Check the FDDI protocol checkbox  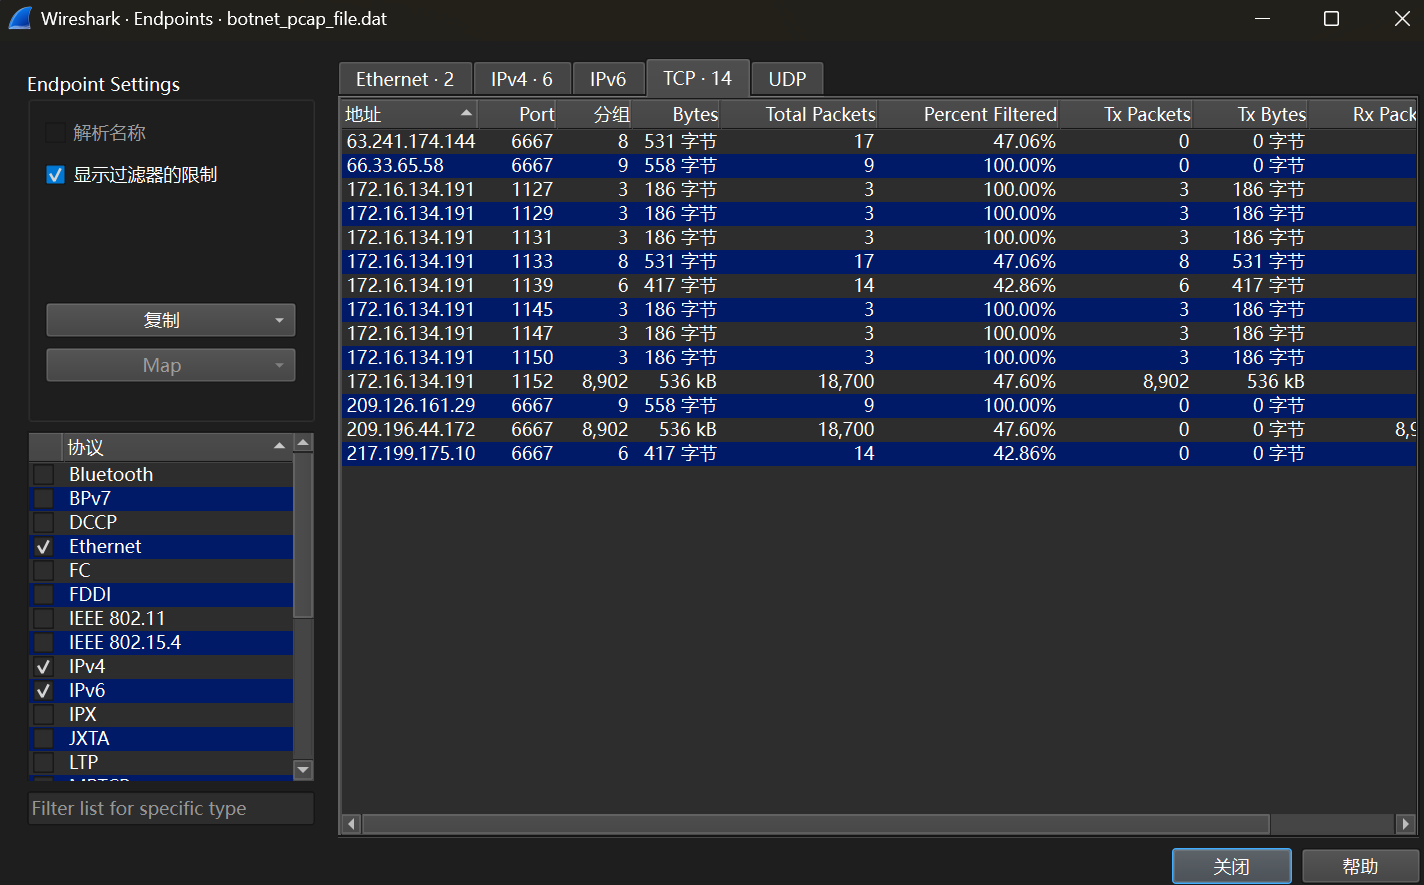[x=44, y=594]
